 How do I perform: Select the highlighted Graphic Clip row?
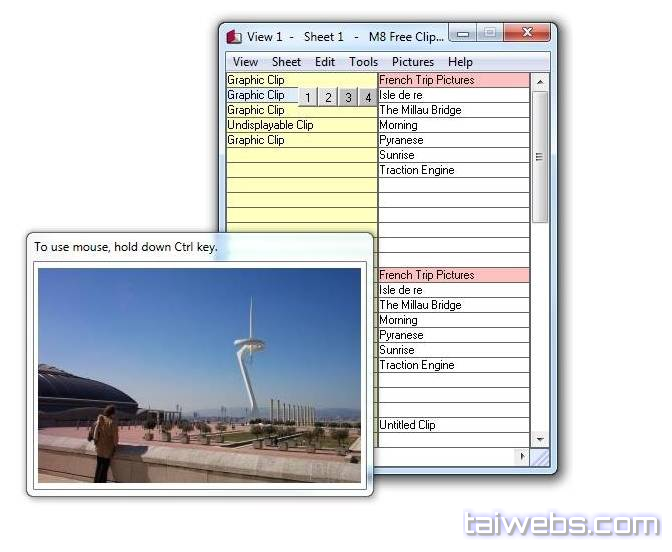tap(258, 95)
